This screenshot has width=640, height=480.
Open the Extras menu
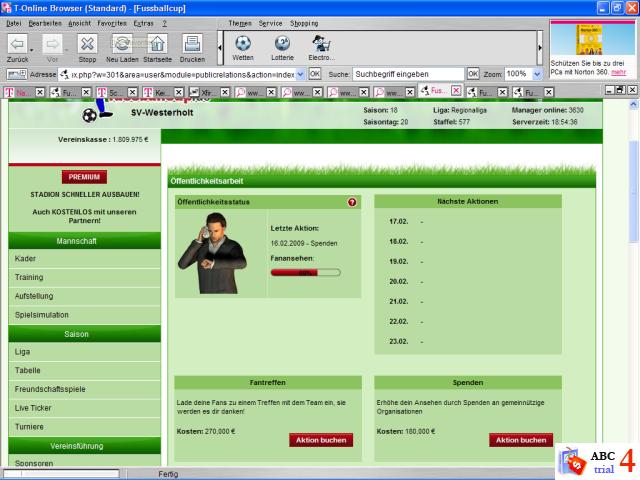(143, 22)
